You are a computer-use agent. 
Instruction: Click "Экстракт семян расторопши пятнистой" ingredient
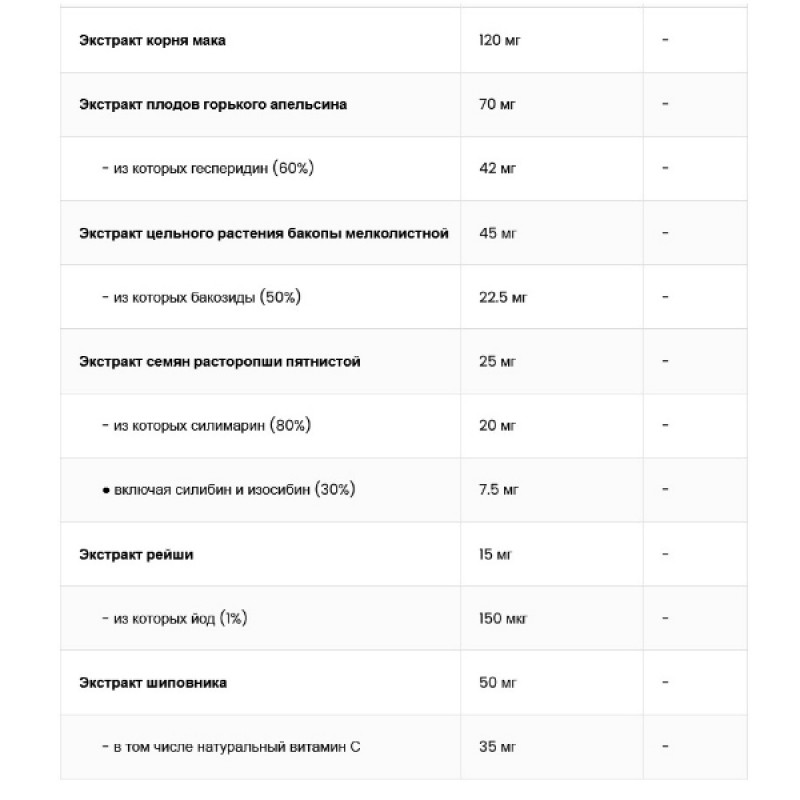pyautogui.click(x=219, y=361)
